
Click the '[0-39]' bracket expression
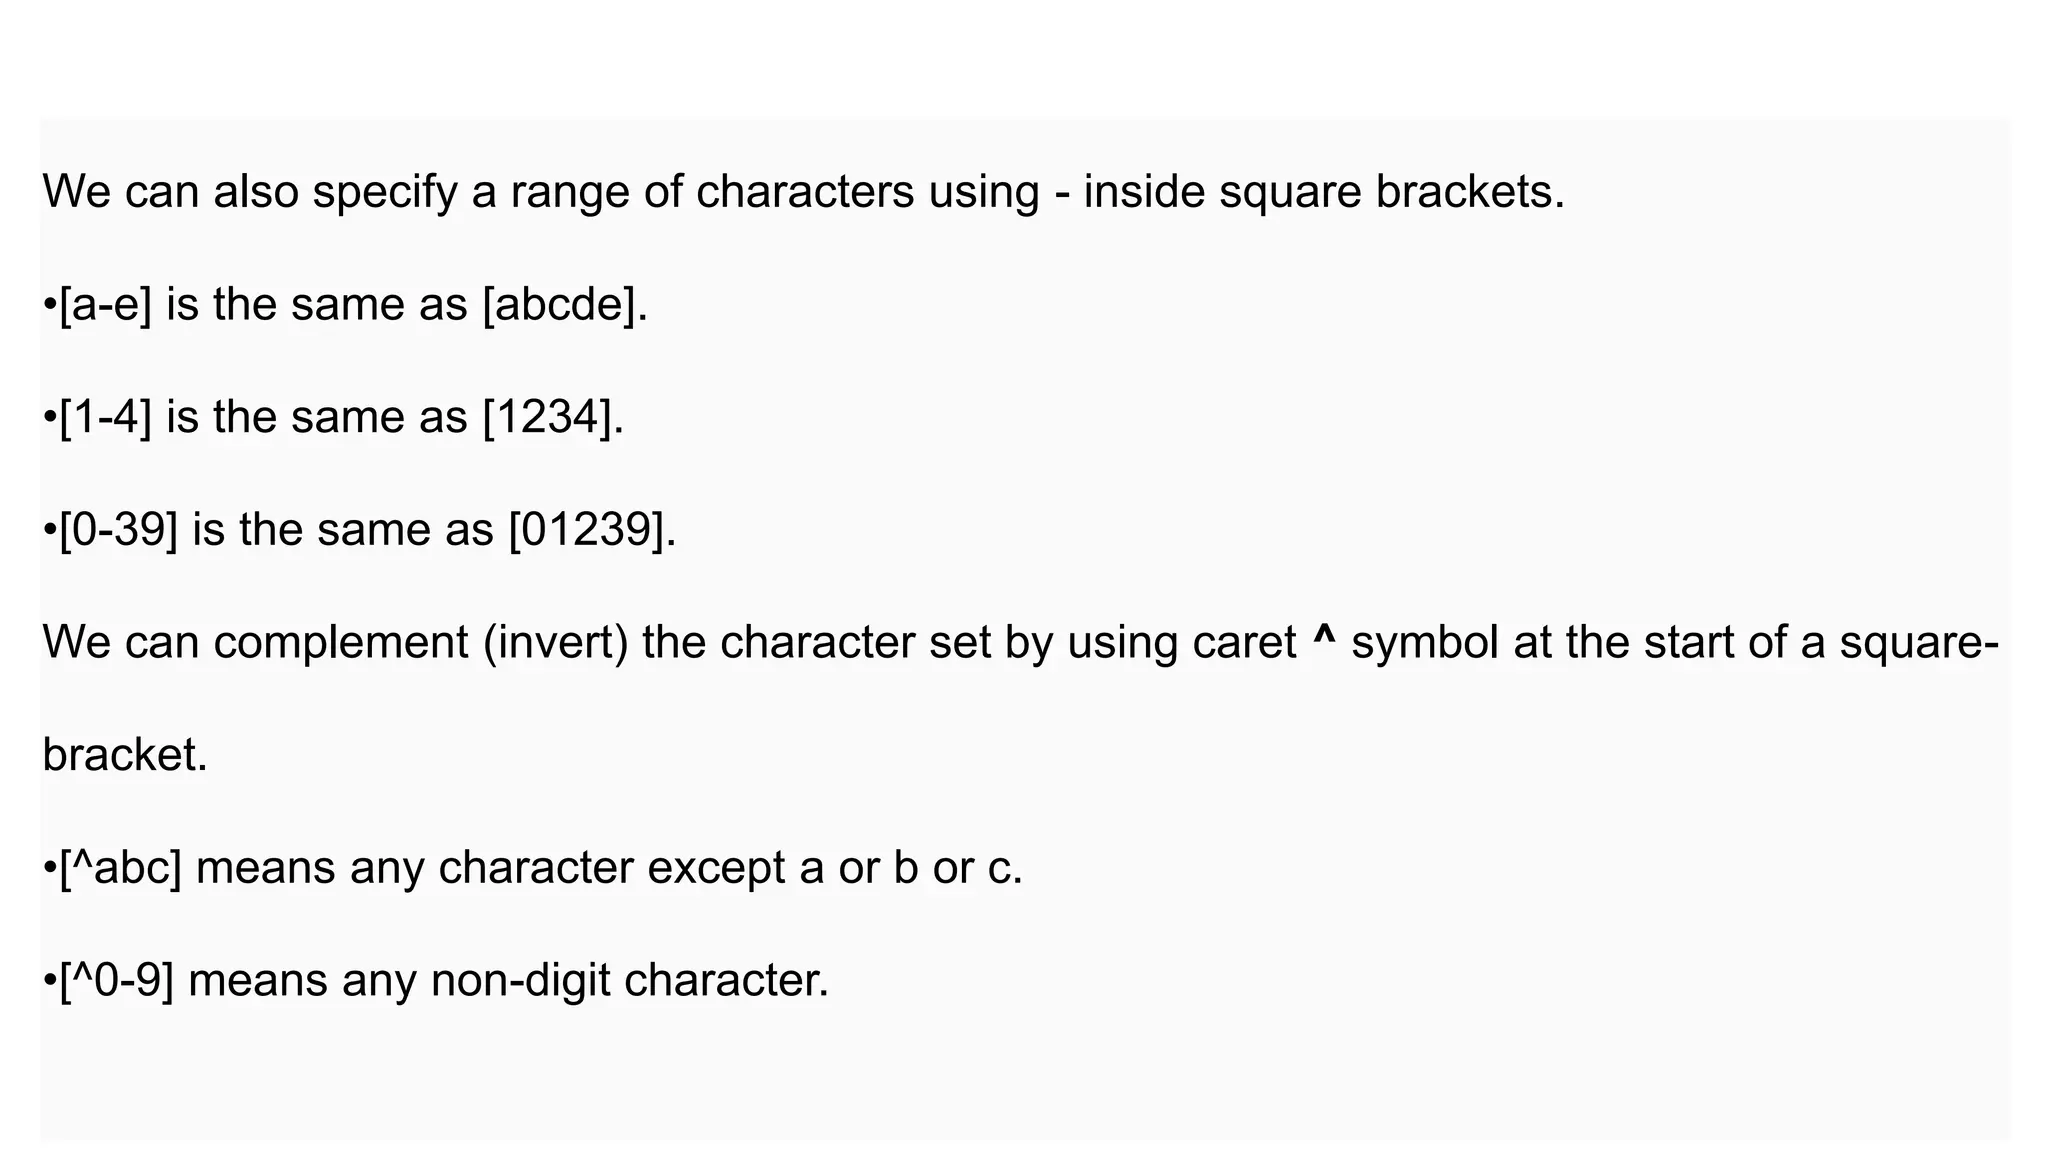click(119, 529)
